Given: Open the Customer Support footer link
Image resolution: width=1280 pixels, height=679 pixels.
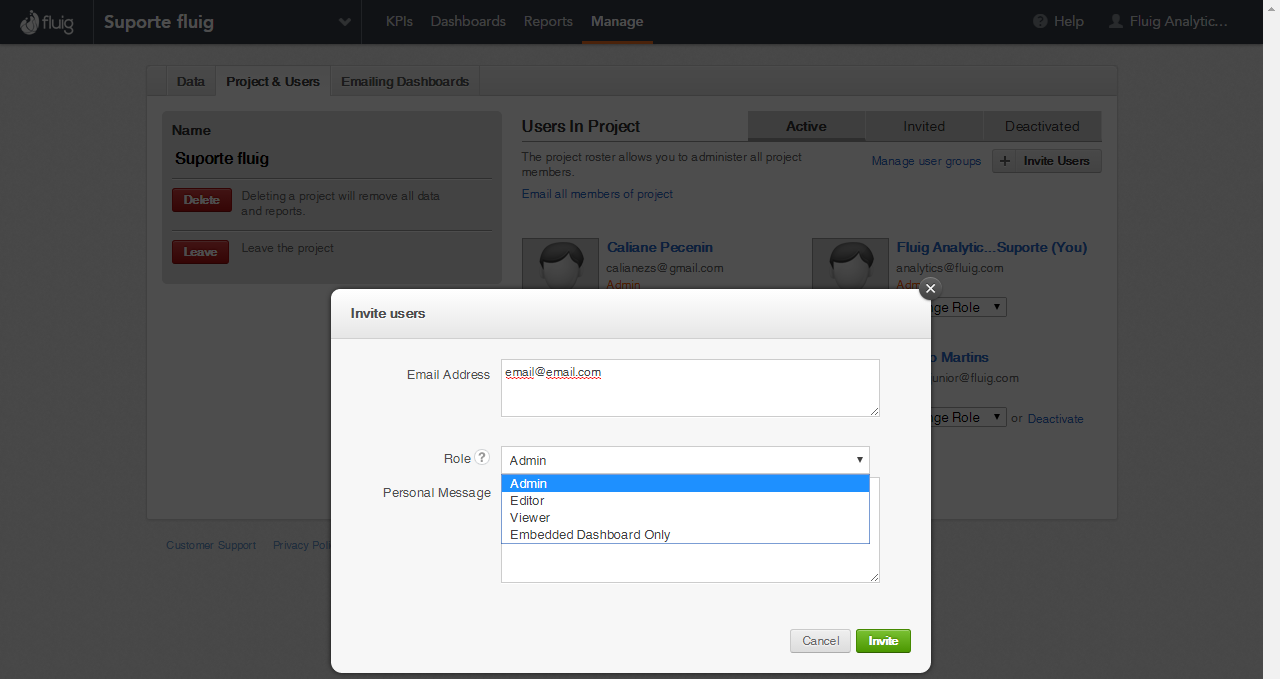Looking at the screenshot, I should point(211,545).
